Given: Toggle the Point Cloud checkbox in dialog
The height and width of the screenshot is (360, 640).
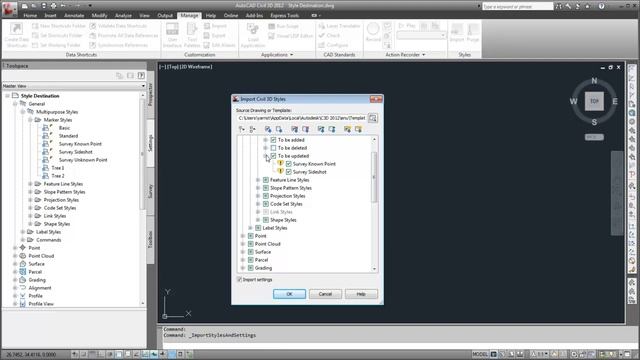Looking at the screenshot, I should click(251, 244).
